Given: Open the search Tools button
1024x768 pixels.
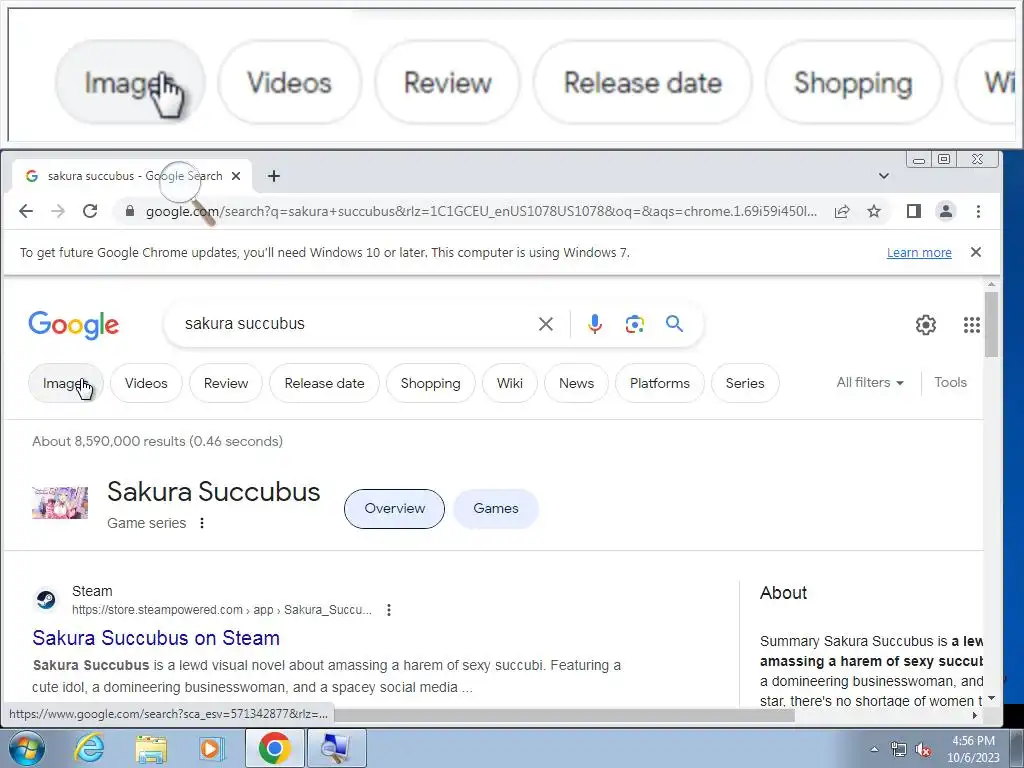Looking at the screenshot, I should 950,383.
